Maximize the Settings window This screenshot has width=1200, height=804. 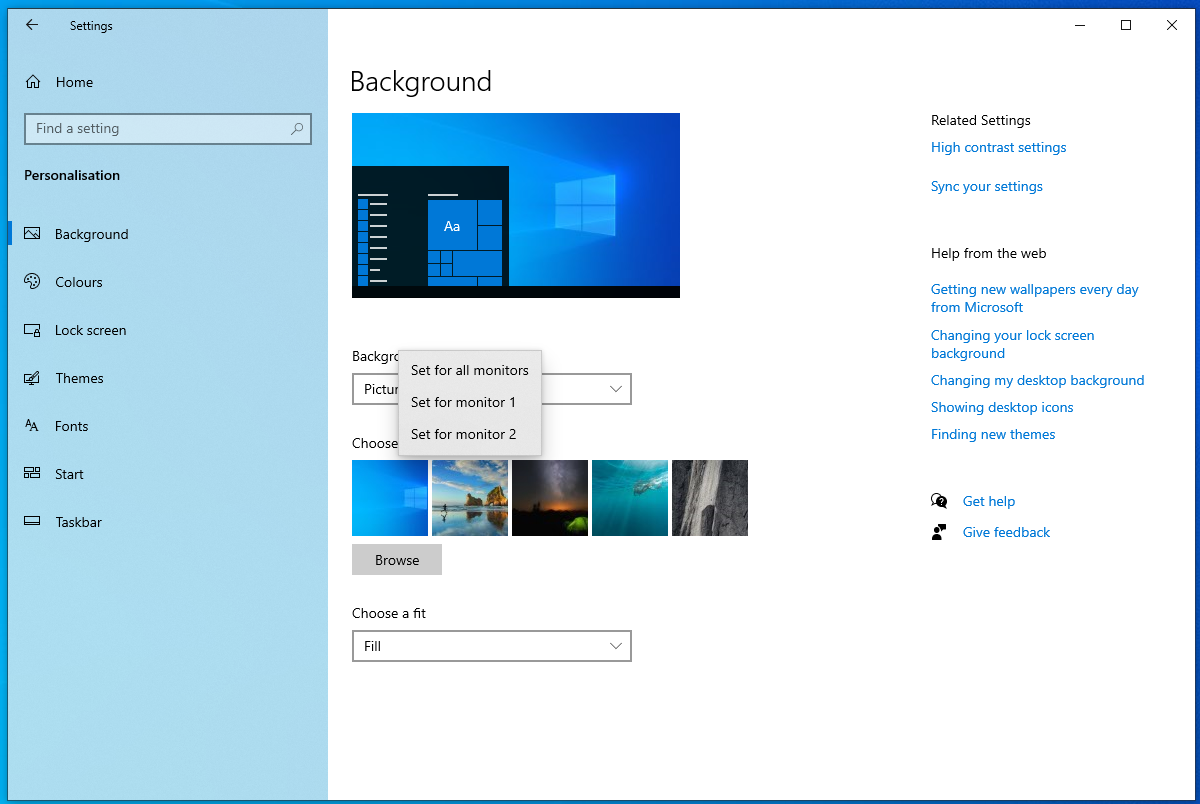(x=1126, y=26)
